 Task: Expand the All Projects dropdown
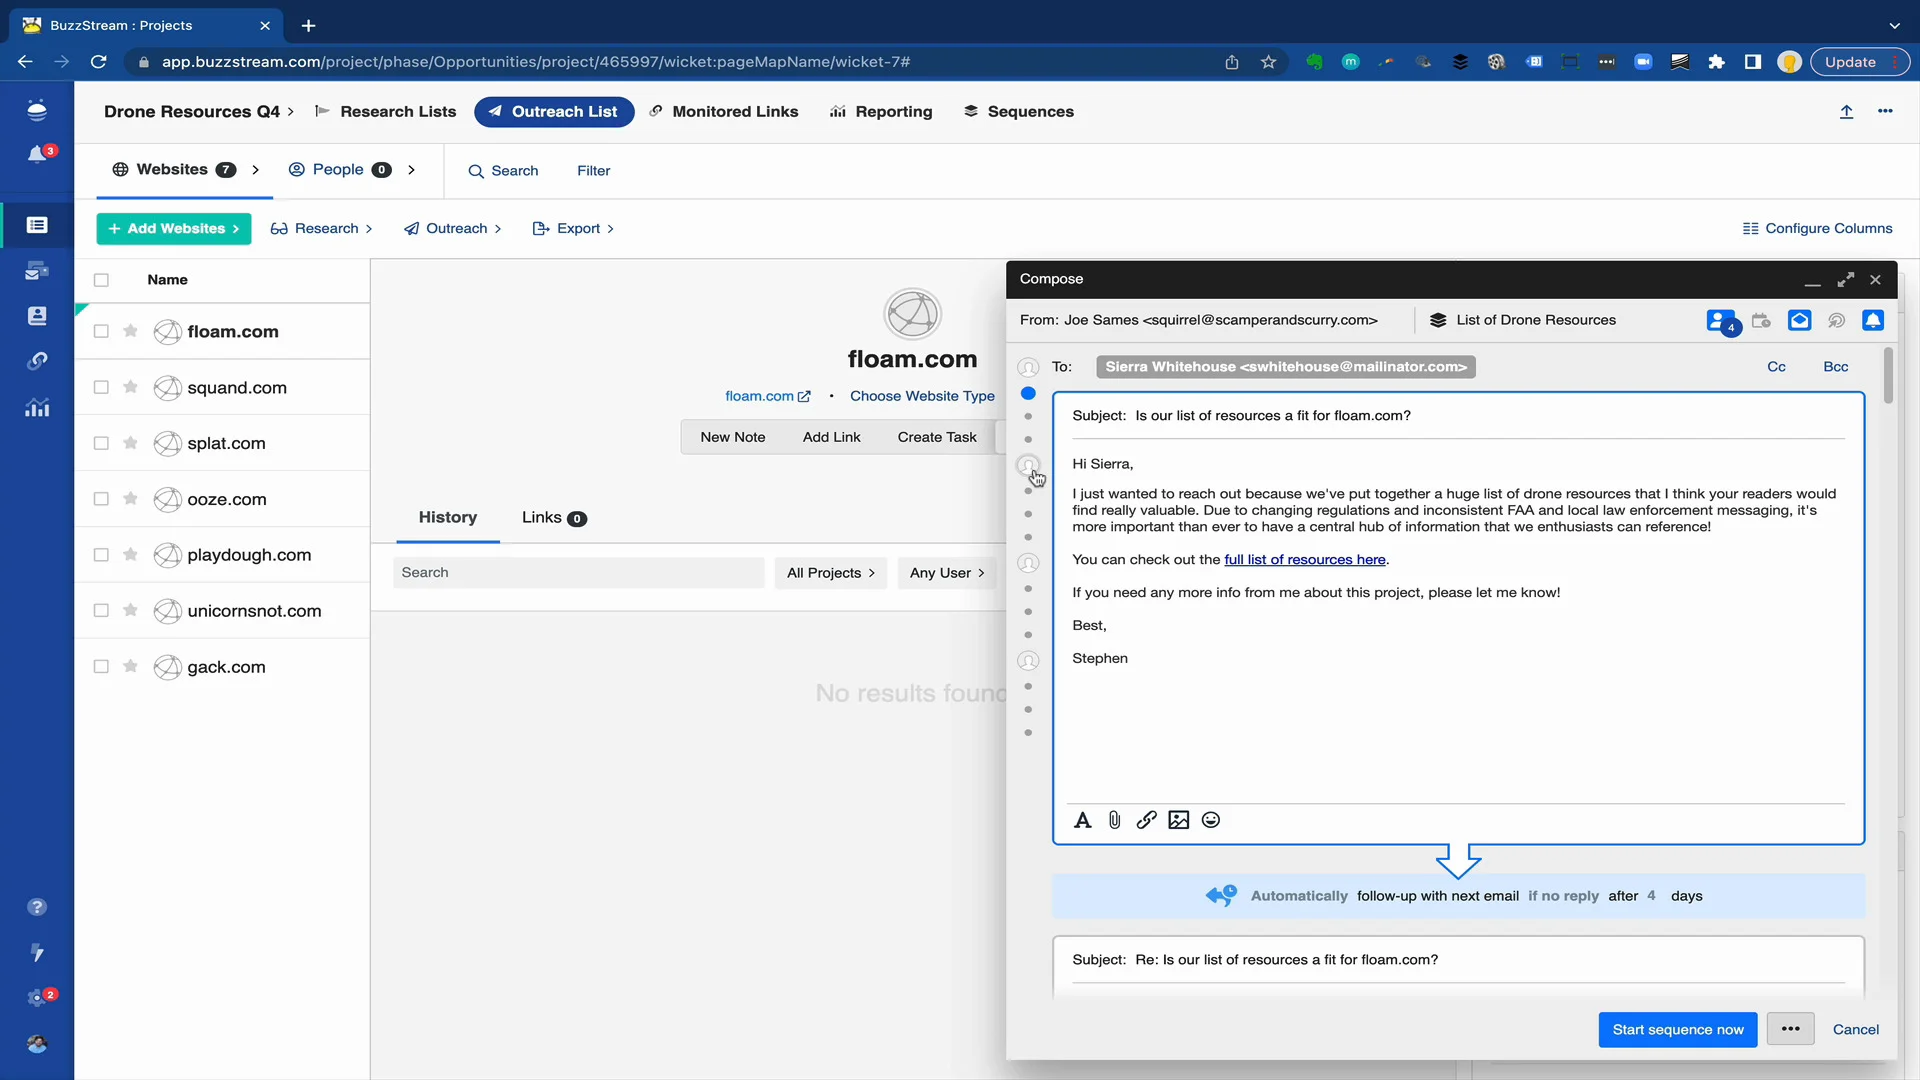click(x=830, y=573)
